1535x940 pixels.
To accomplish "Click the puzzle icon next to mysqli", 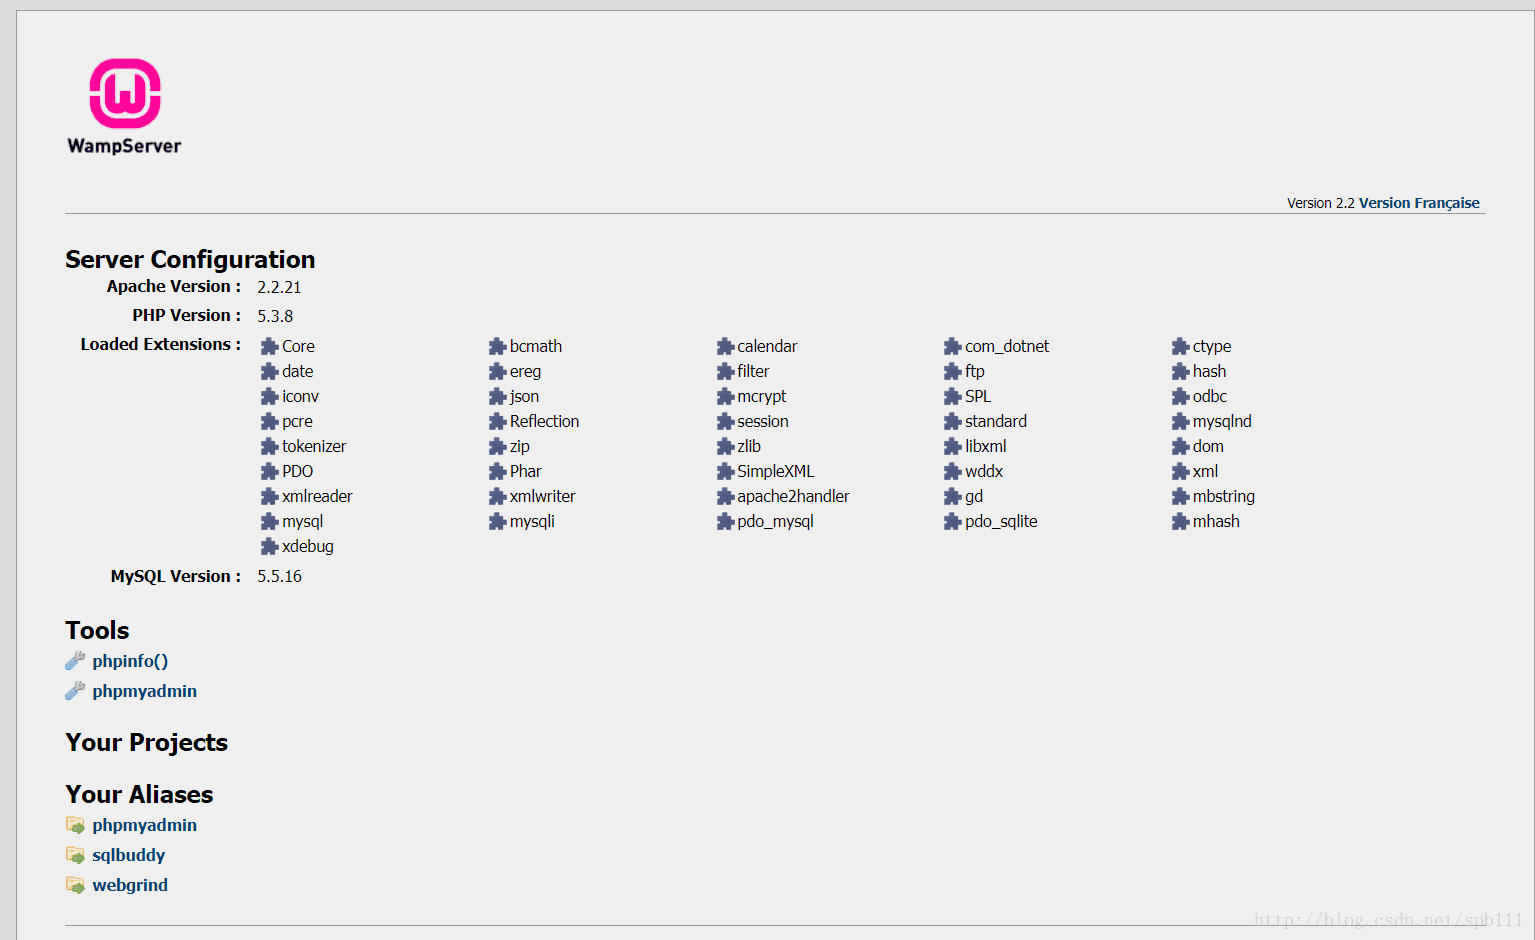I will (x=497, y=521).
